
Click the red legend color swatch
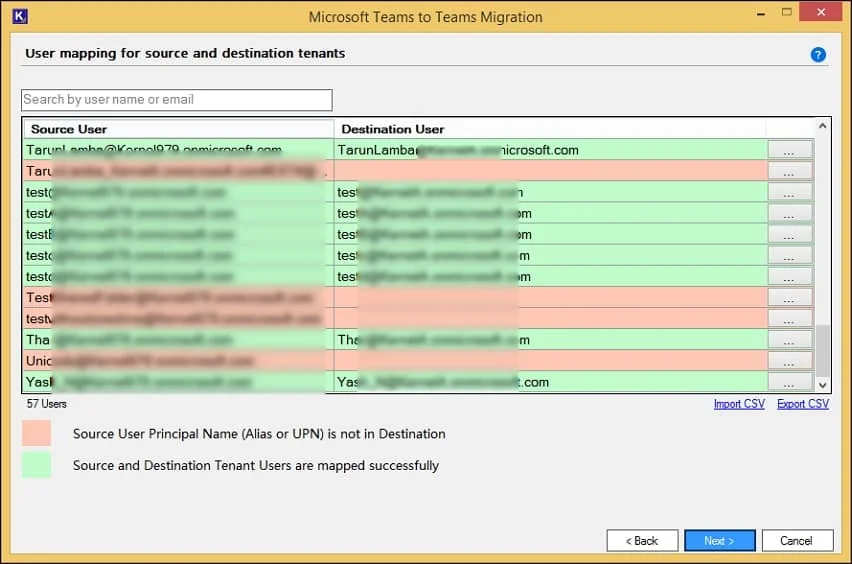point(36,433)
